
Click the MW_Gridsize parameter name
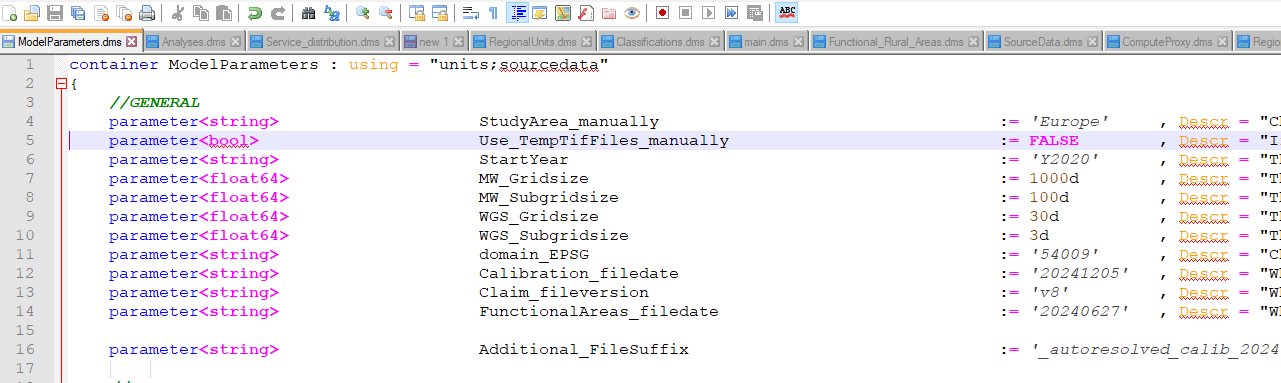(534, 179)
